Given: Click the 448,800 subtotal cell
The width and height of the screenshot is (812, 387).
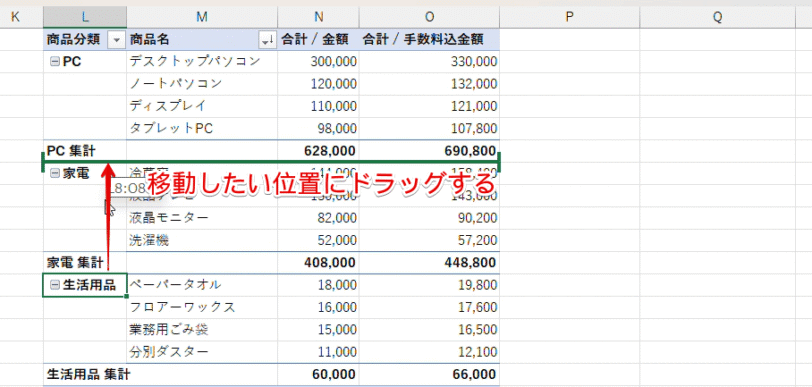Looking at the screenshot, I should tap(429, 263).
